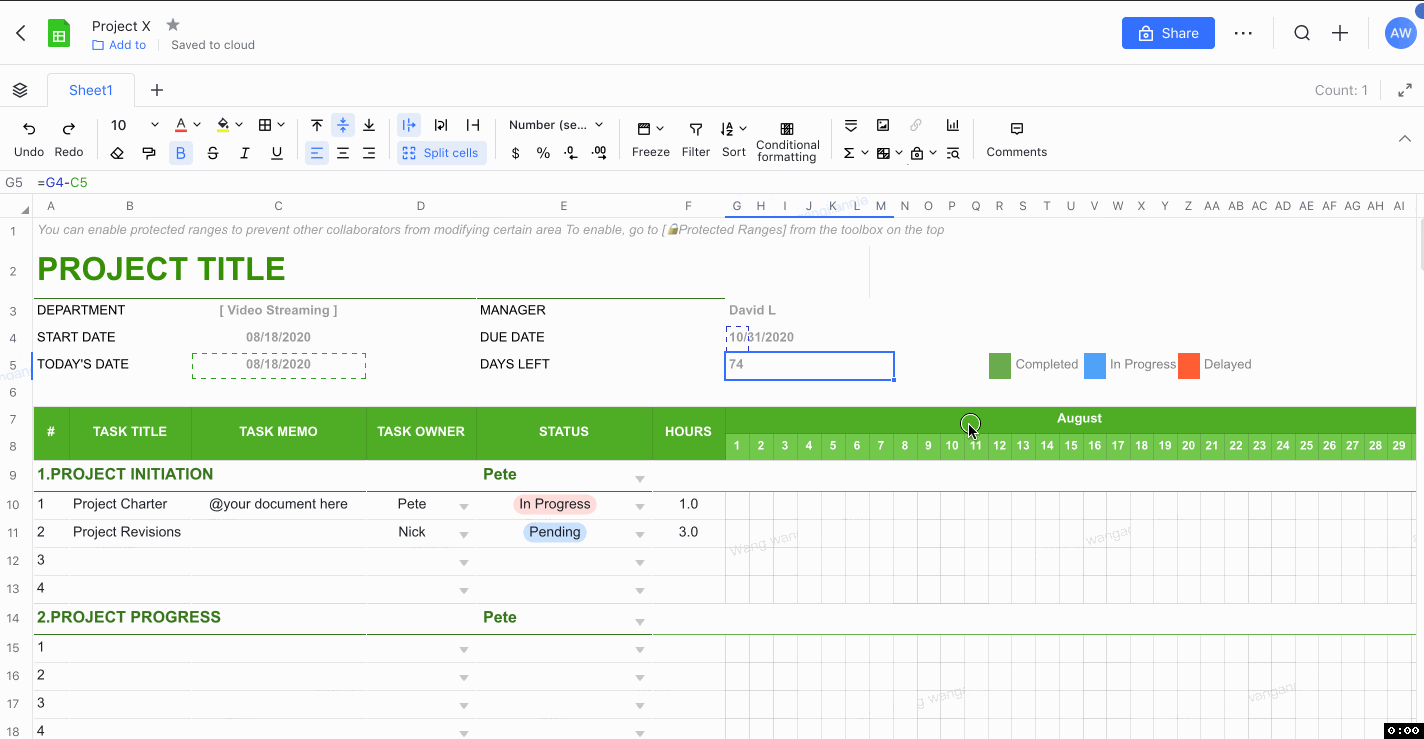The image size is (1424, 739).
Task: Click the Format painter icon
Action: [x=150, y=152]
